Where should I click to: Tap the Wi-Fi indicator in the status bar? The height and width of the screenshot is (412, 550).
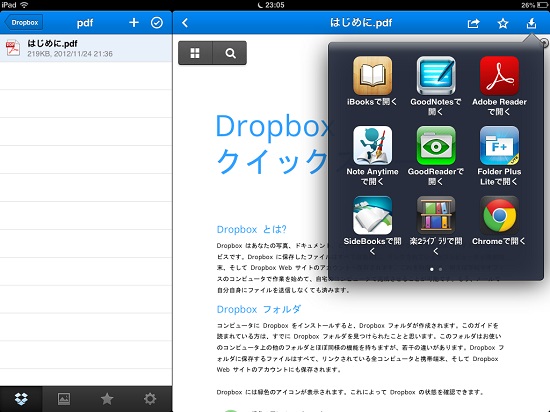click(x=24, y=5)
